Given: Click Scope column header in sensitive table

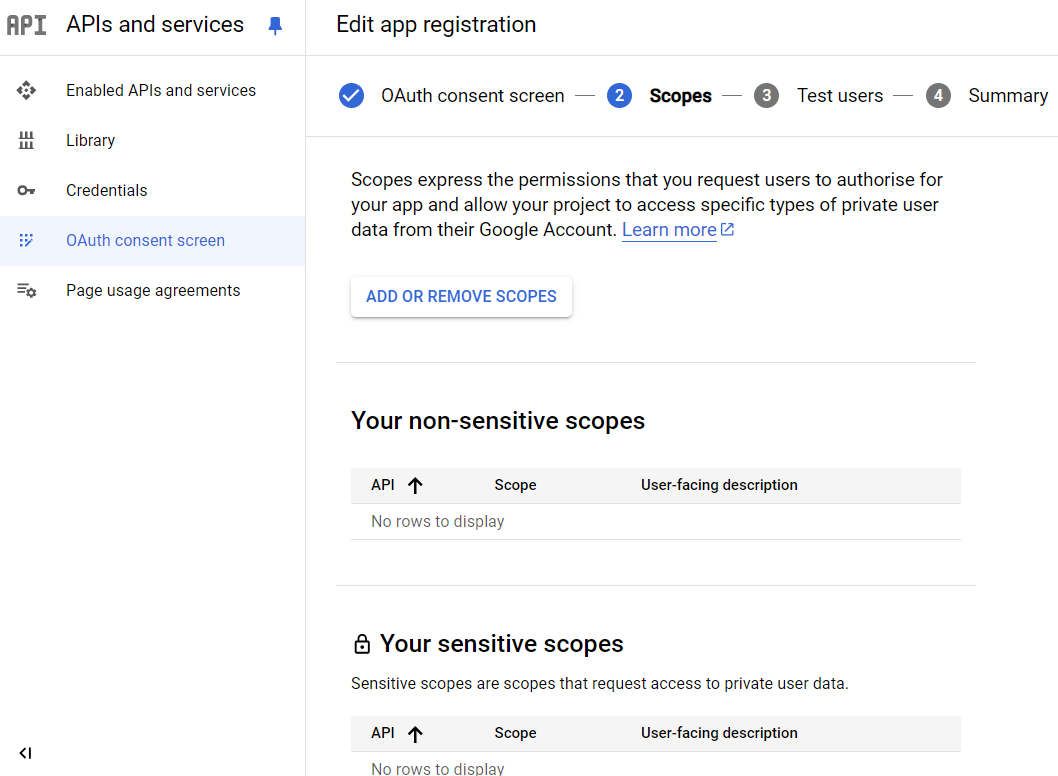Looking at the screenshot, I should point(516,733).
